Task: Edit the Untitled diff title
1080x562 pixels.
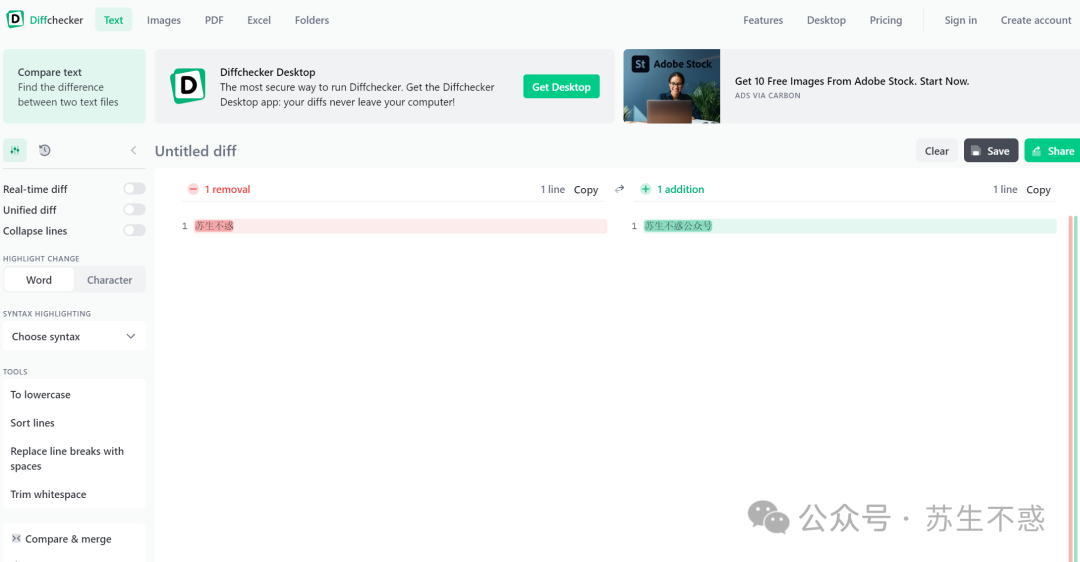Action: point(196,151)
